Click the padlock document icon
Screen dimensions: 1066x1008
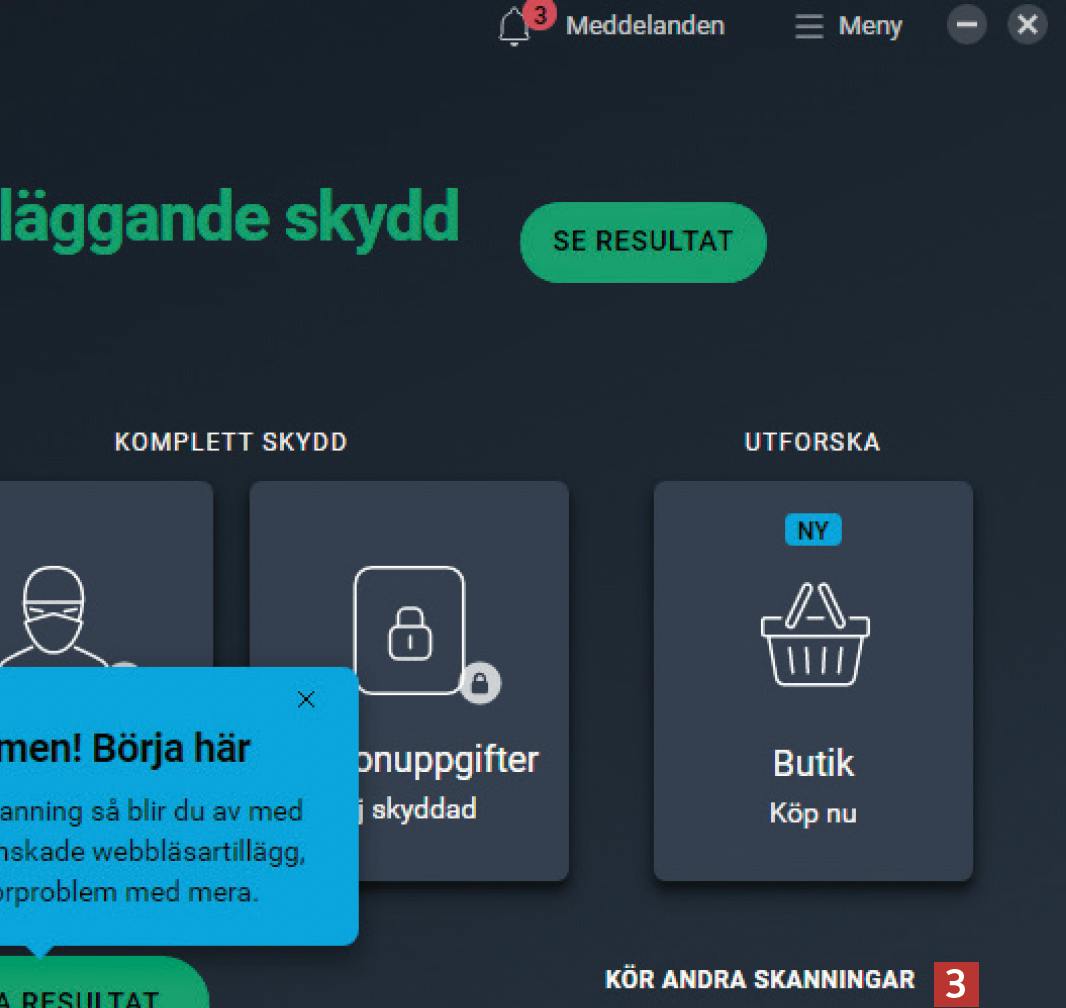tap(409, 630)
